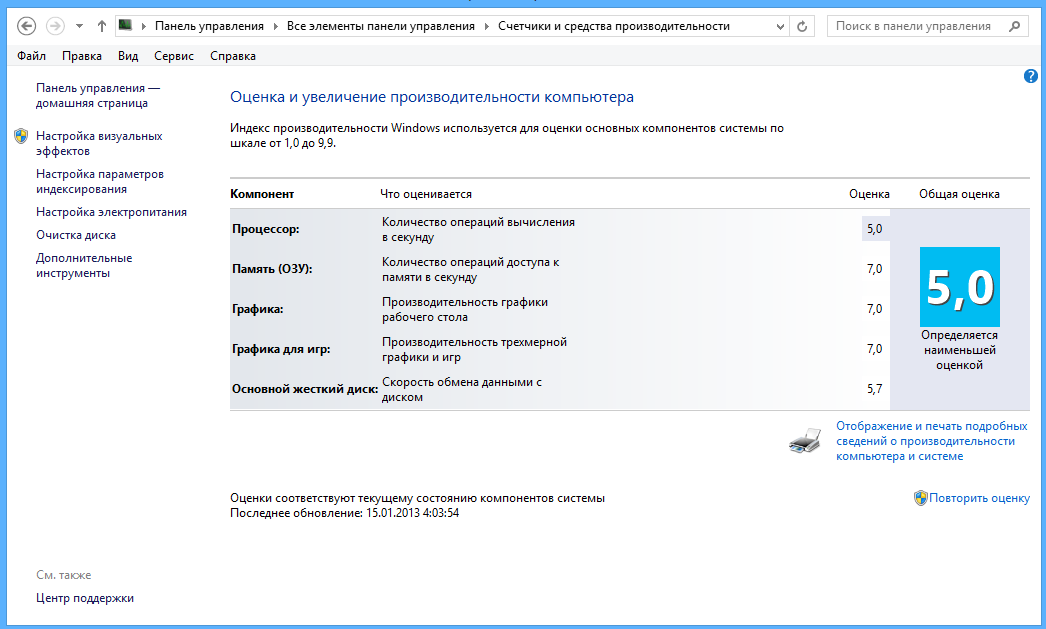Open Очистка диска link
This screenshot has height=629, width=1046.
click(76, 235)
